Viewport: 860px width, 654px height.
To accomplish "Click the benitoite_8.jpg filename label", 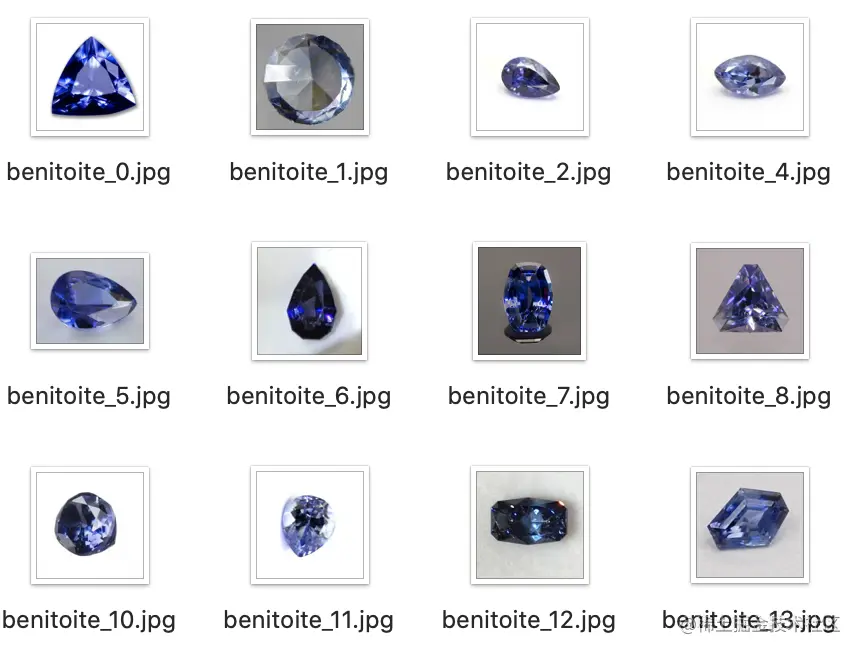I will [x=749, y=397].
